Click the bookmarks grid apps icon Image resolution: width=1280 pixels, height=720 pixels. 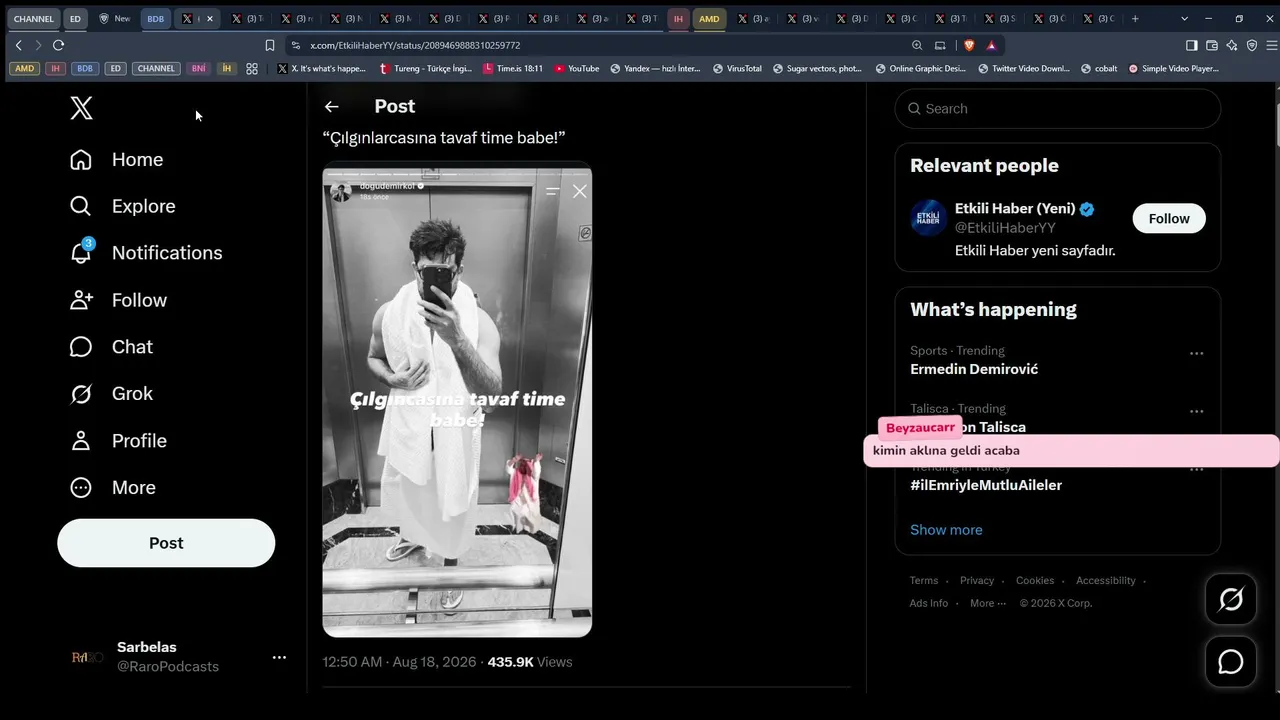pos(252,69)
